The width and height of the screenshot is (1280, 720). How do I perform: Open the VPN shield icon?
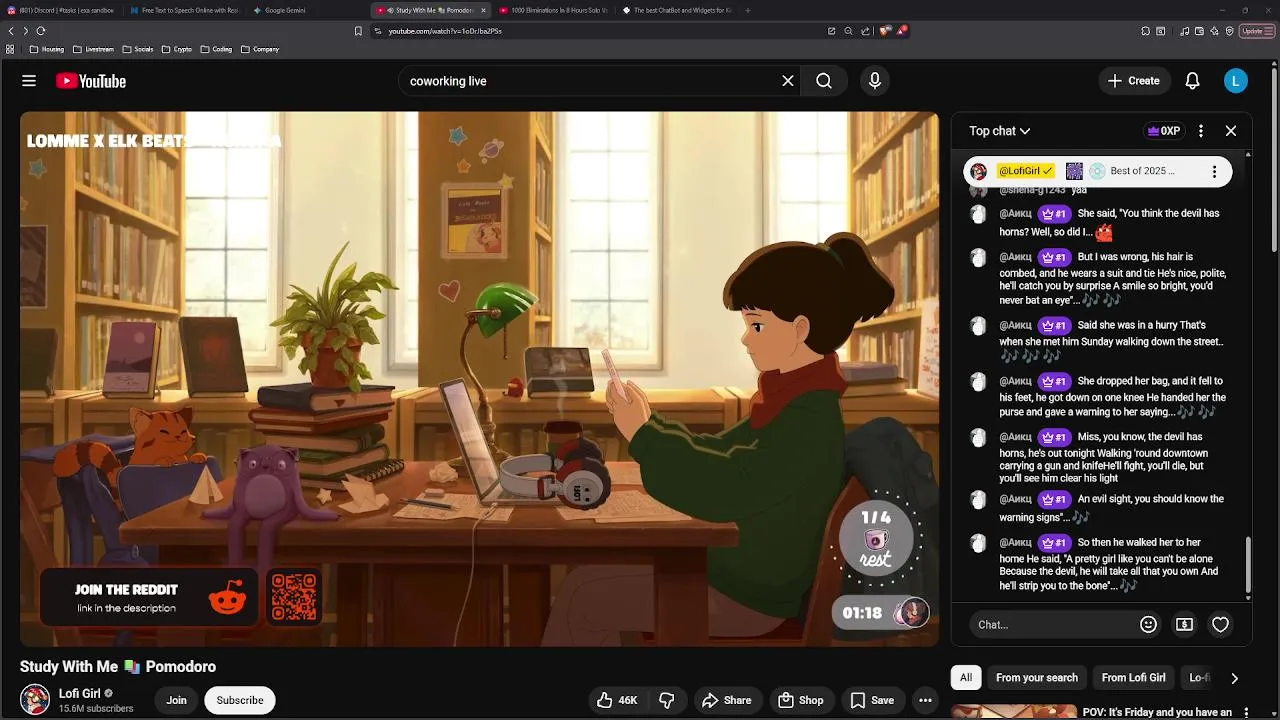pyautogui.click(x=1230, y=31)
